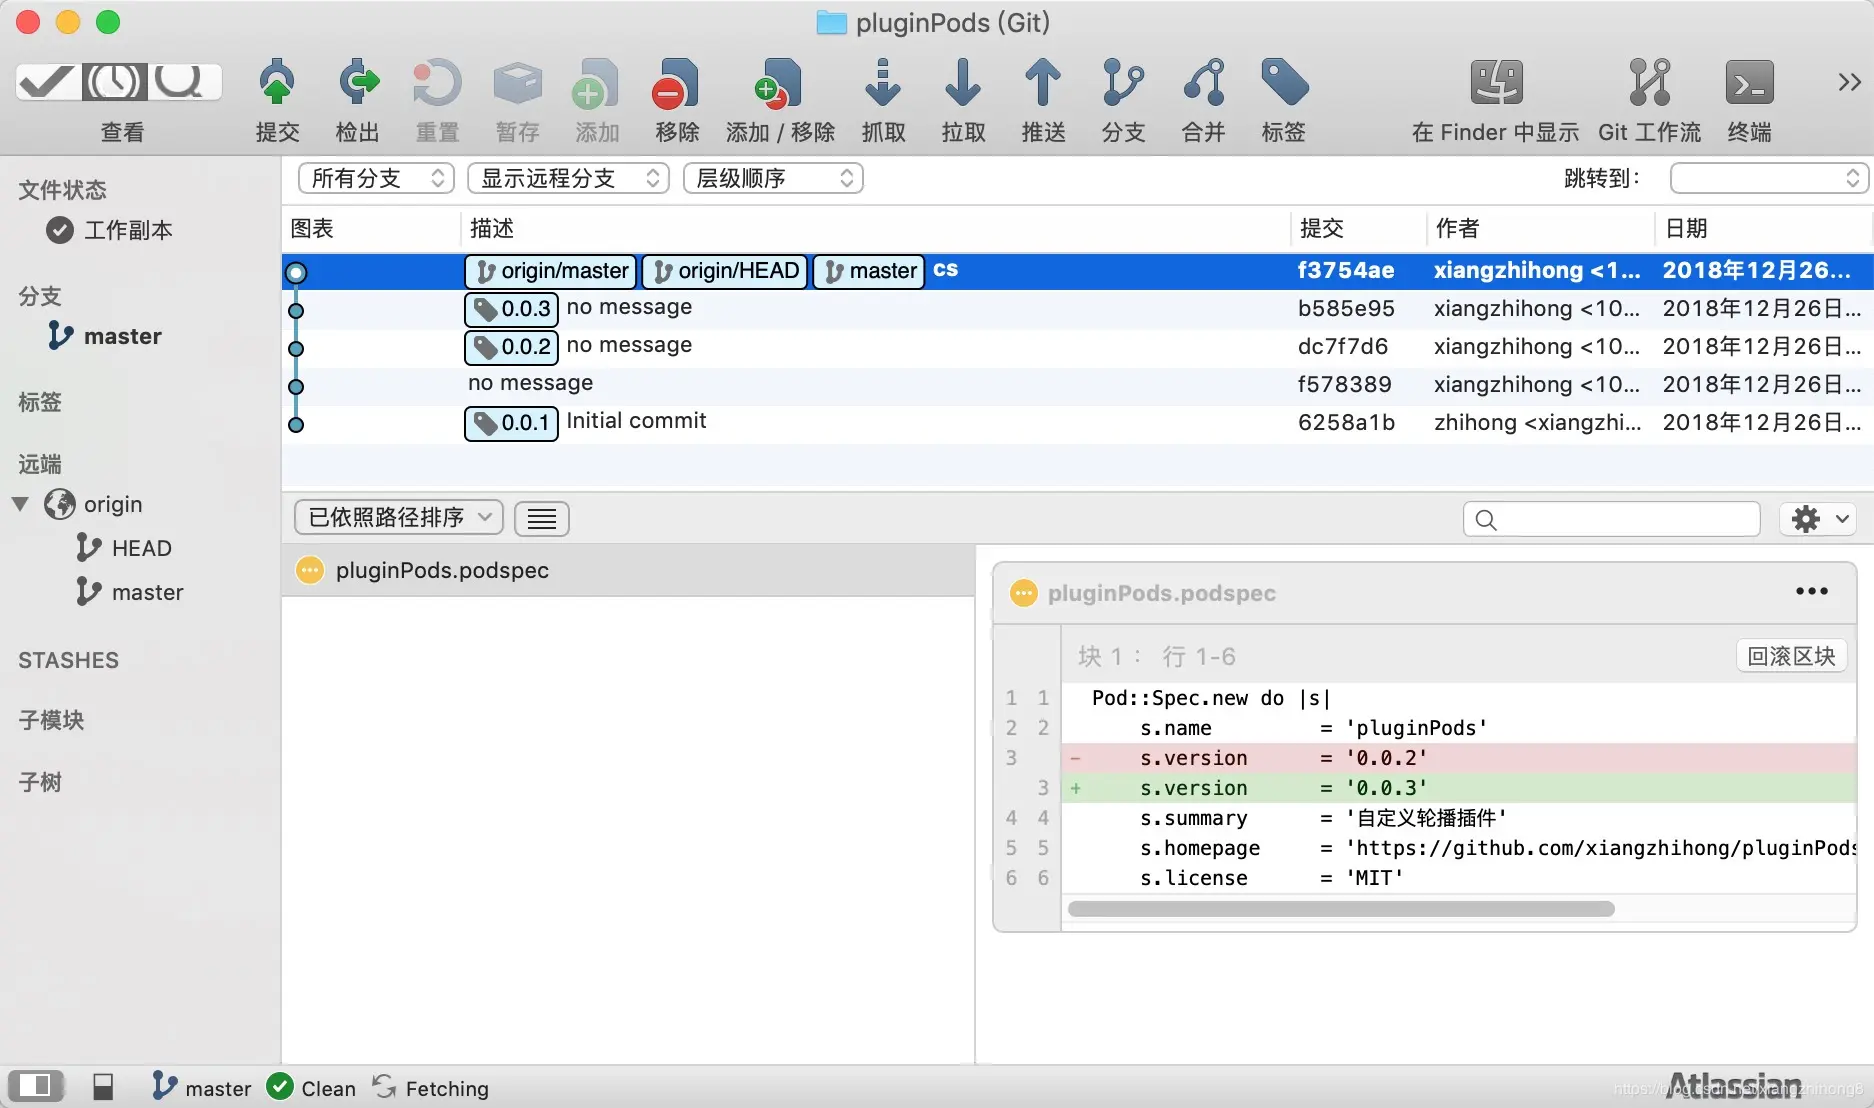Toggle the sidebar visibility button in status bar

36,1086
